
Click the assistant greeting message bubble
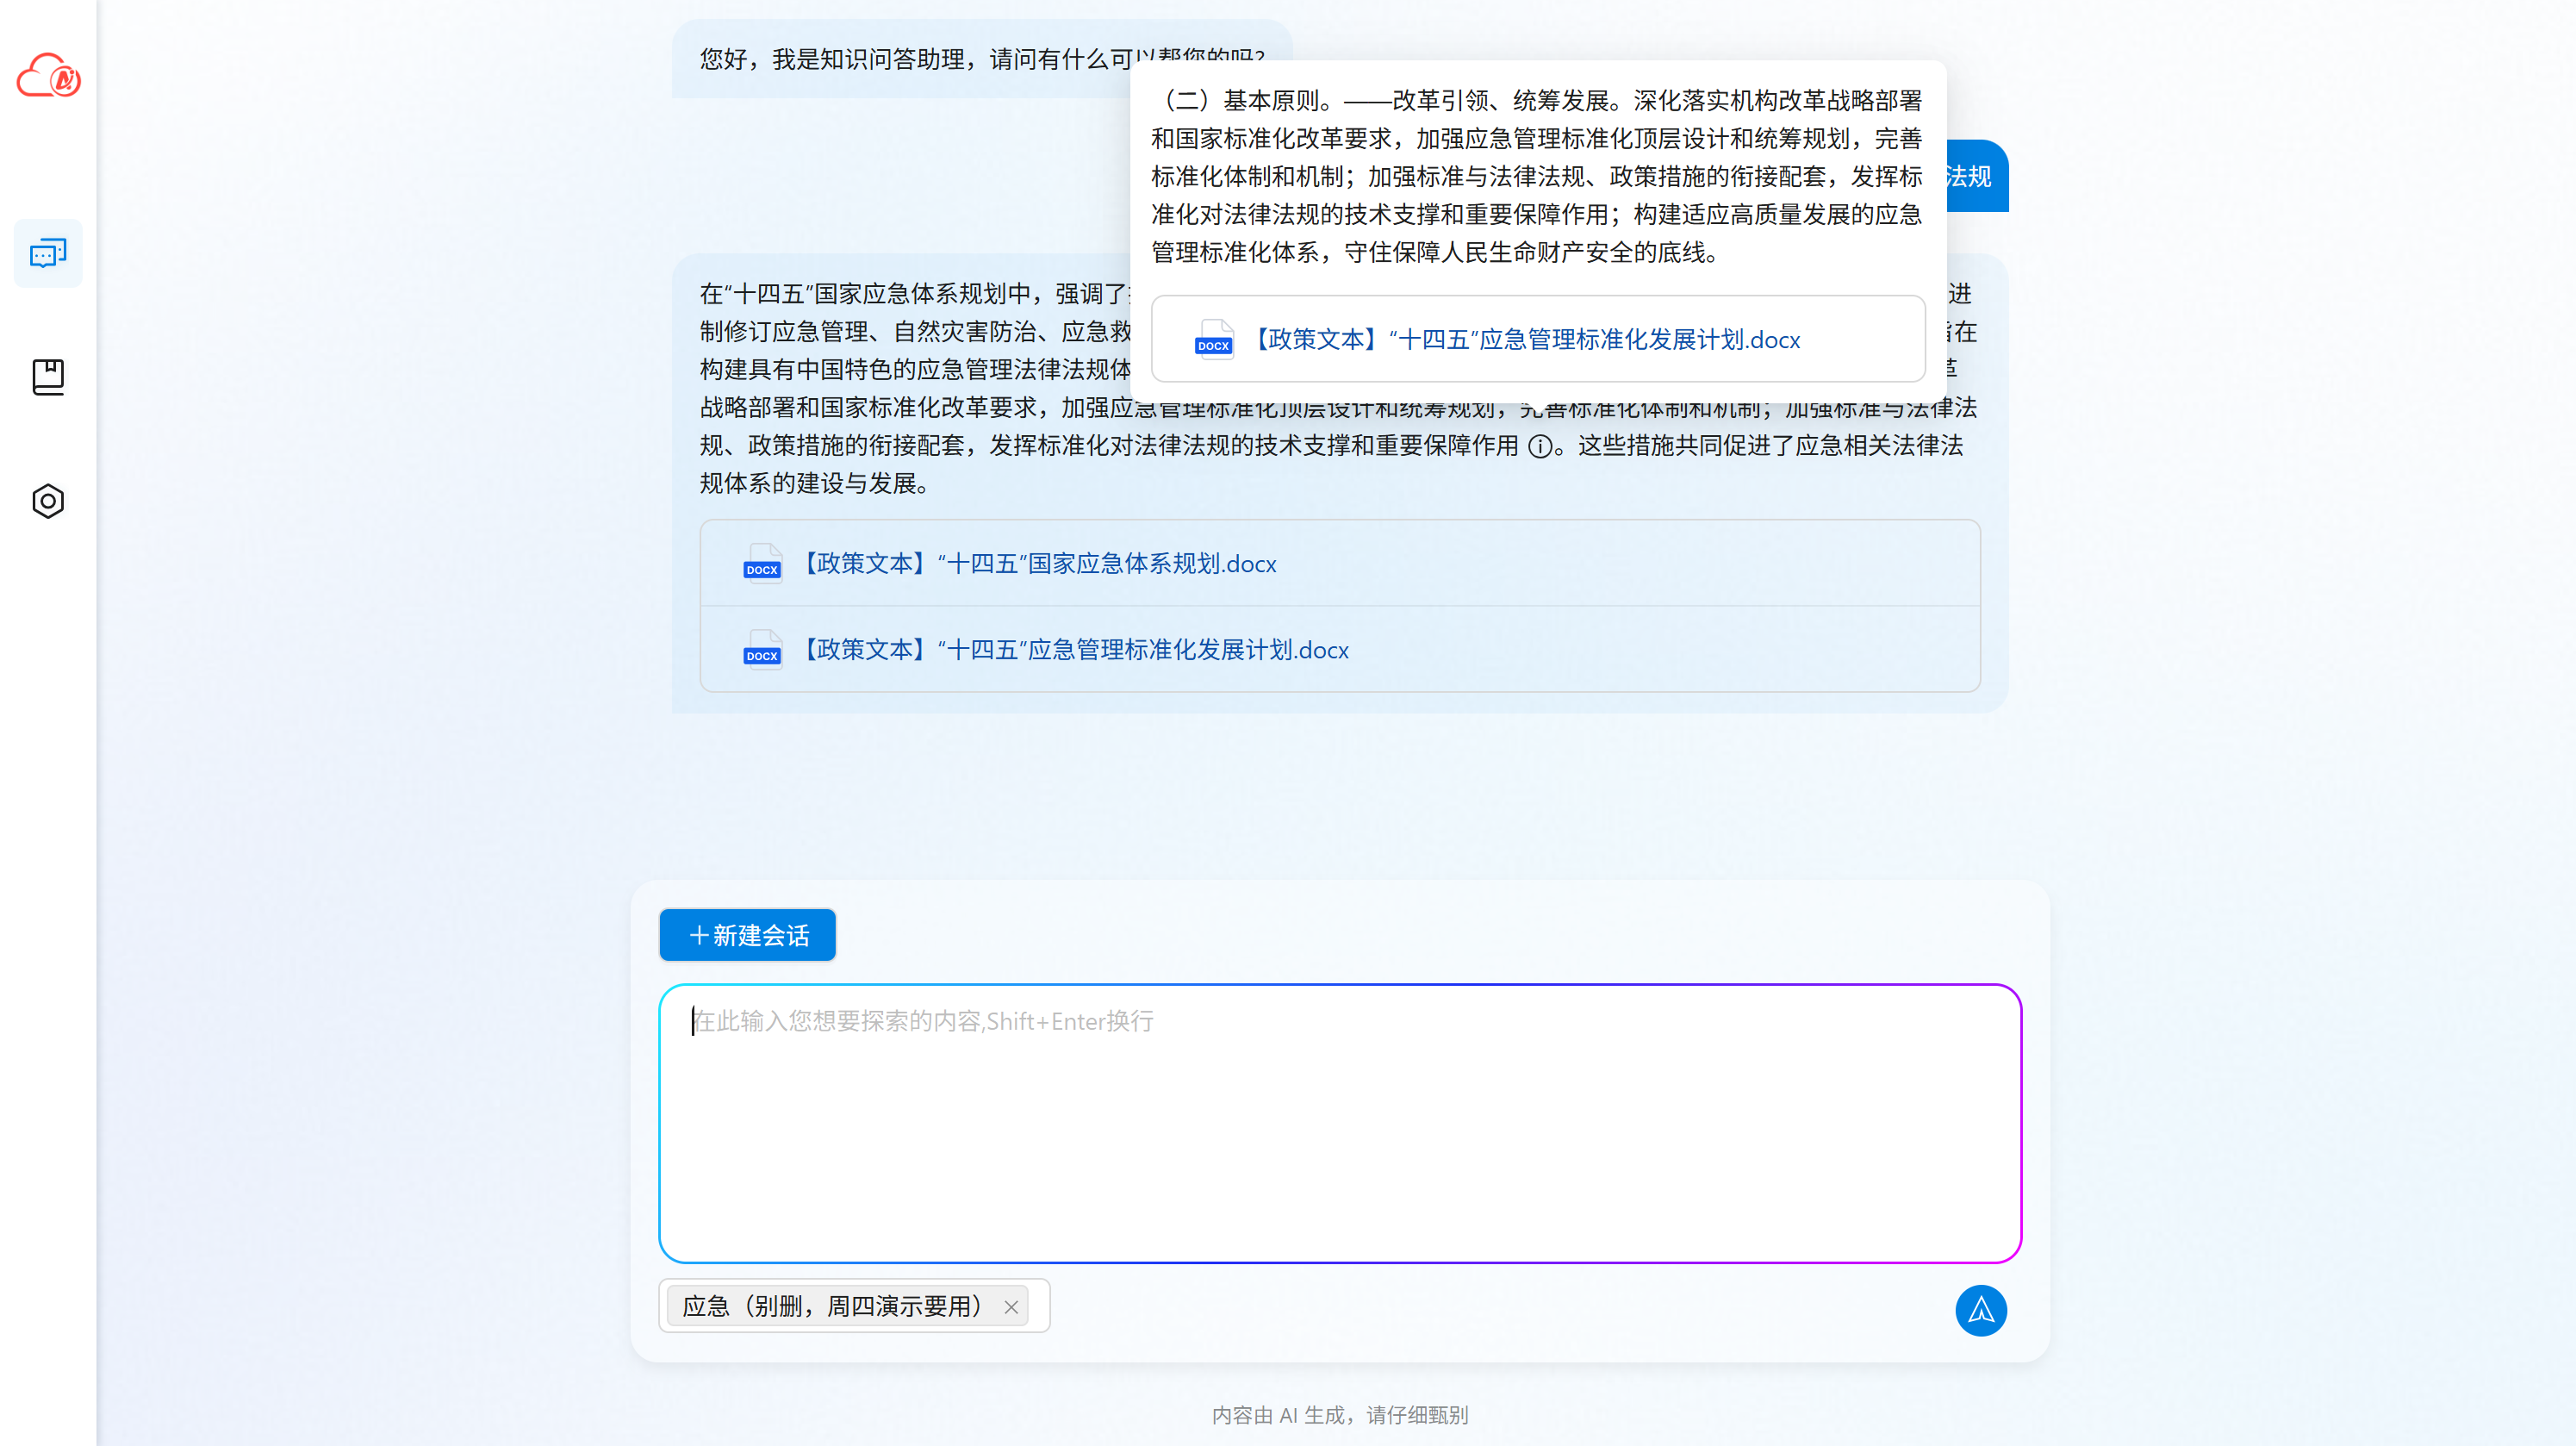point(900,59)
